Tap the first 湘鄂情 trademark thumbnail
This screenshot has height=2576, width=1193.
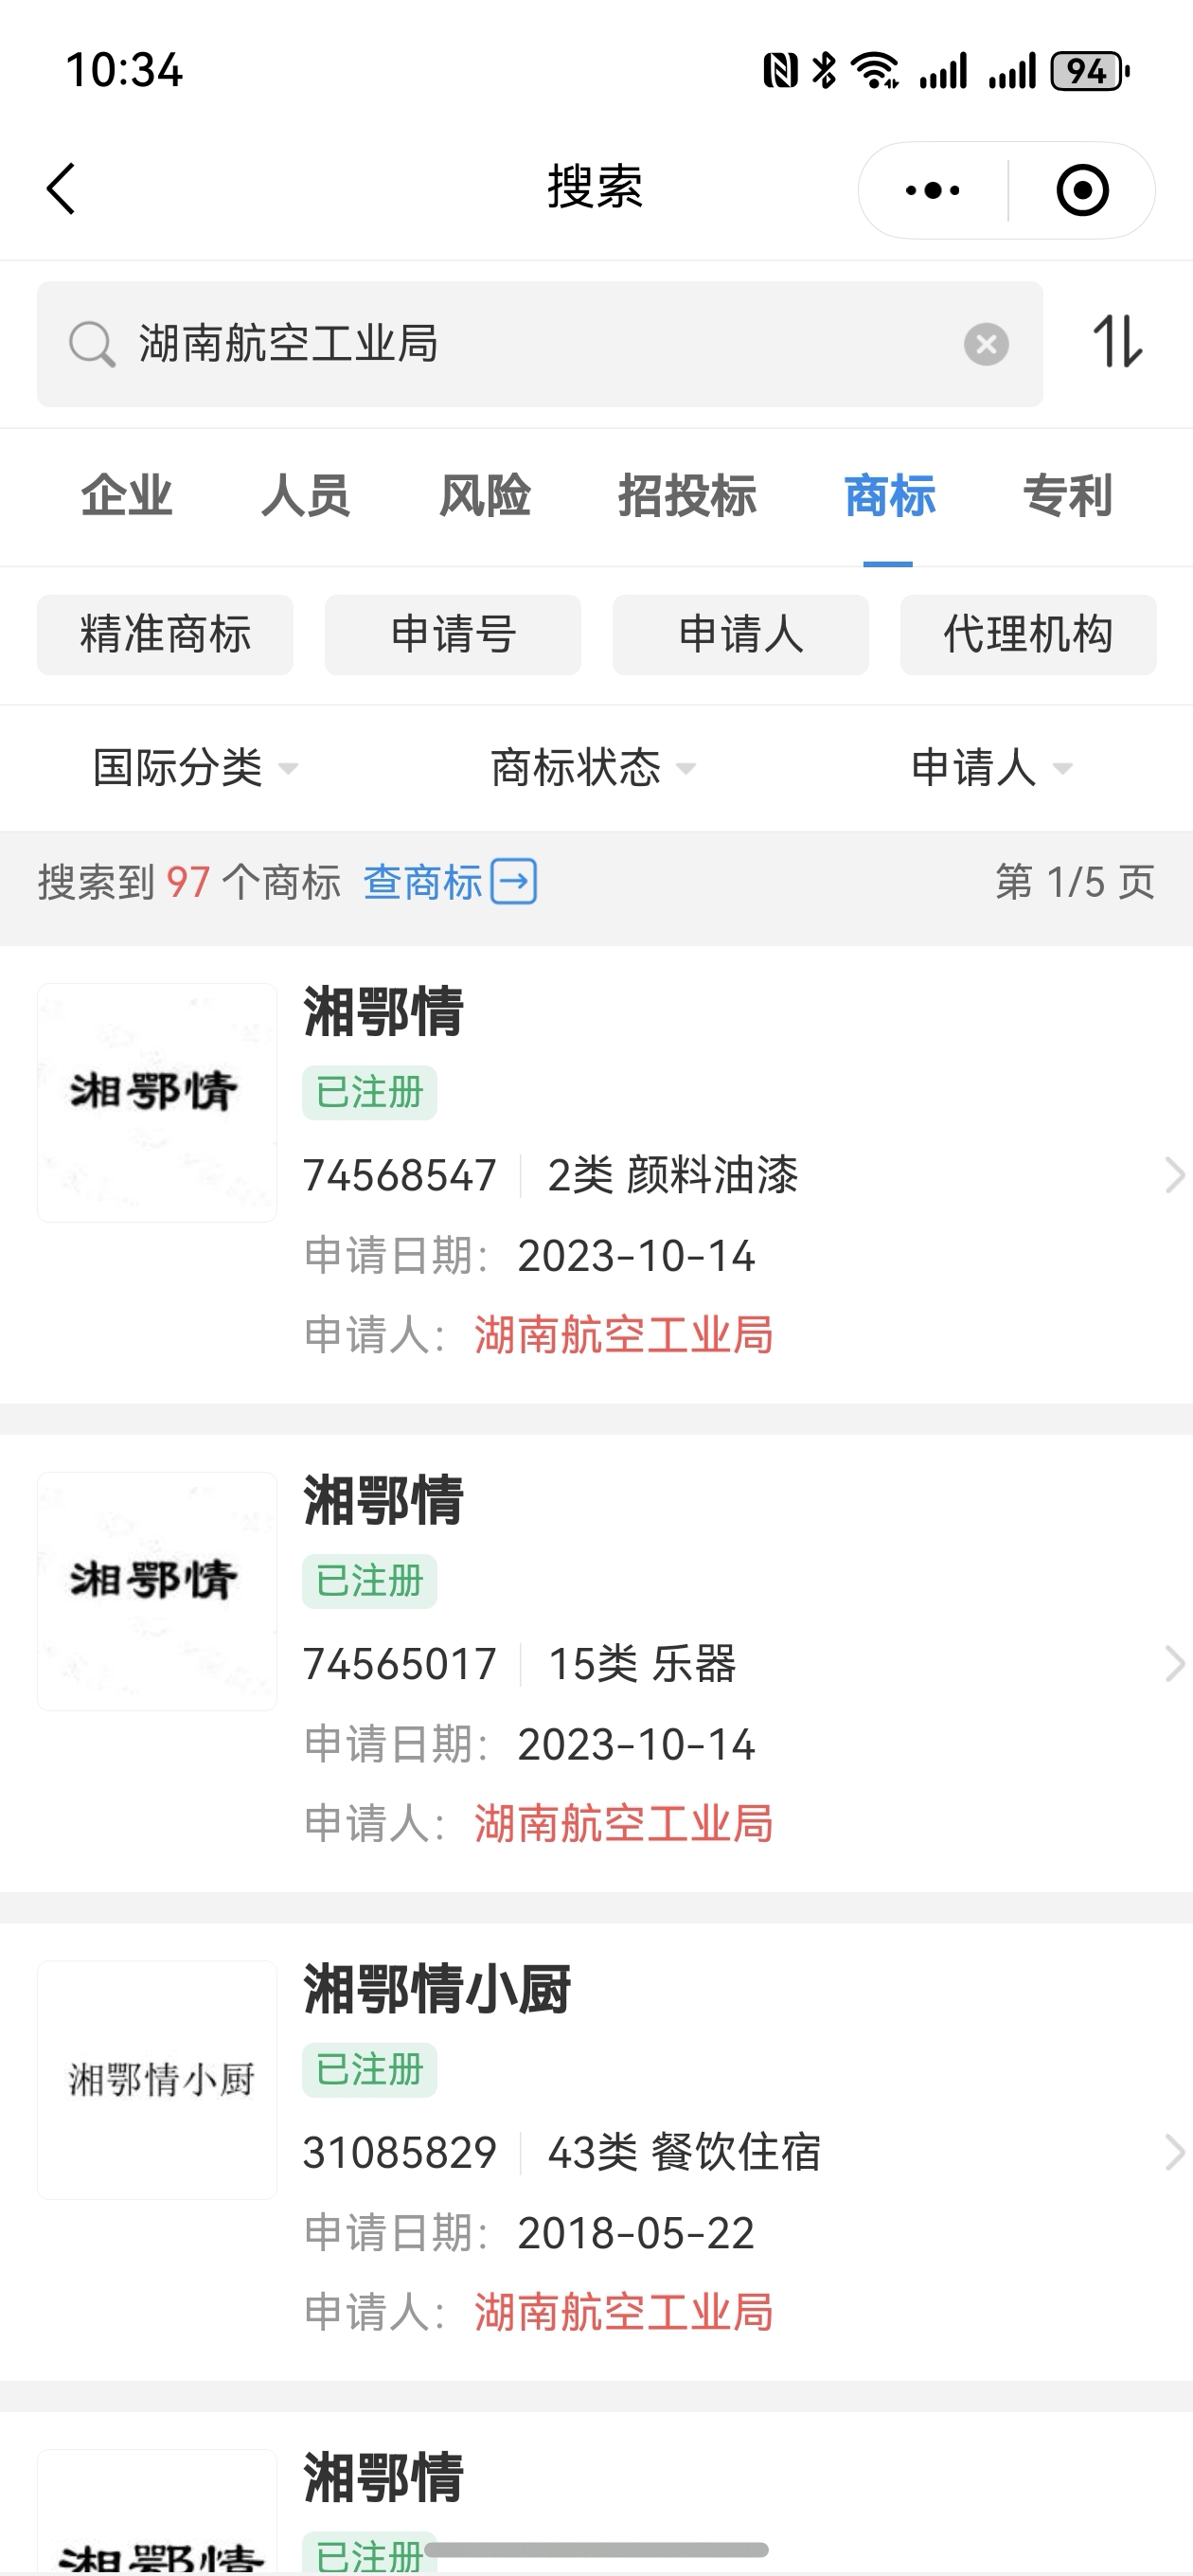157,1102
